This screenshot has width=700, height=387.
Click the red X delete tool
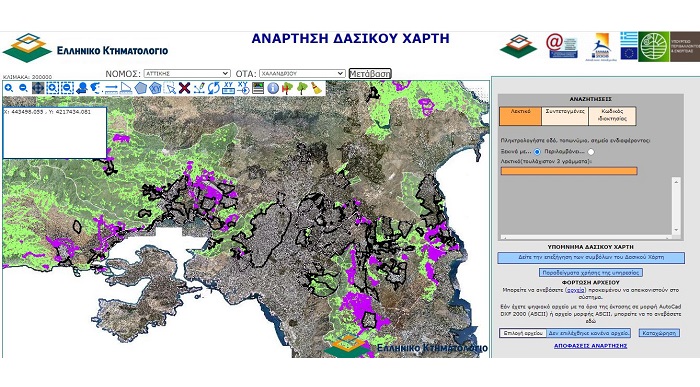(184, 88)
